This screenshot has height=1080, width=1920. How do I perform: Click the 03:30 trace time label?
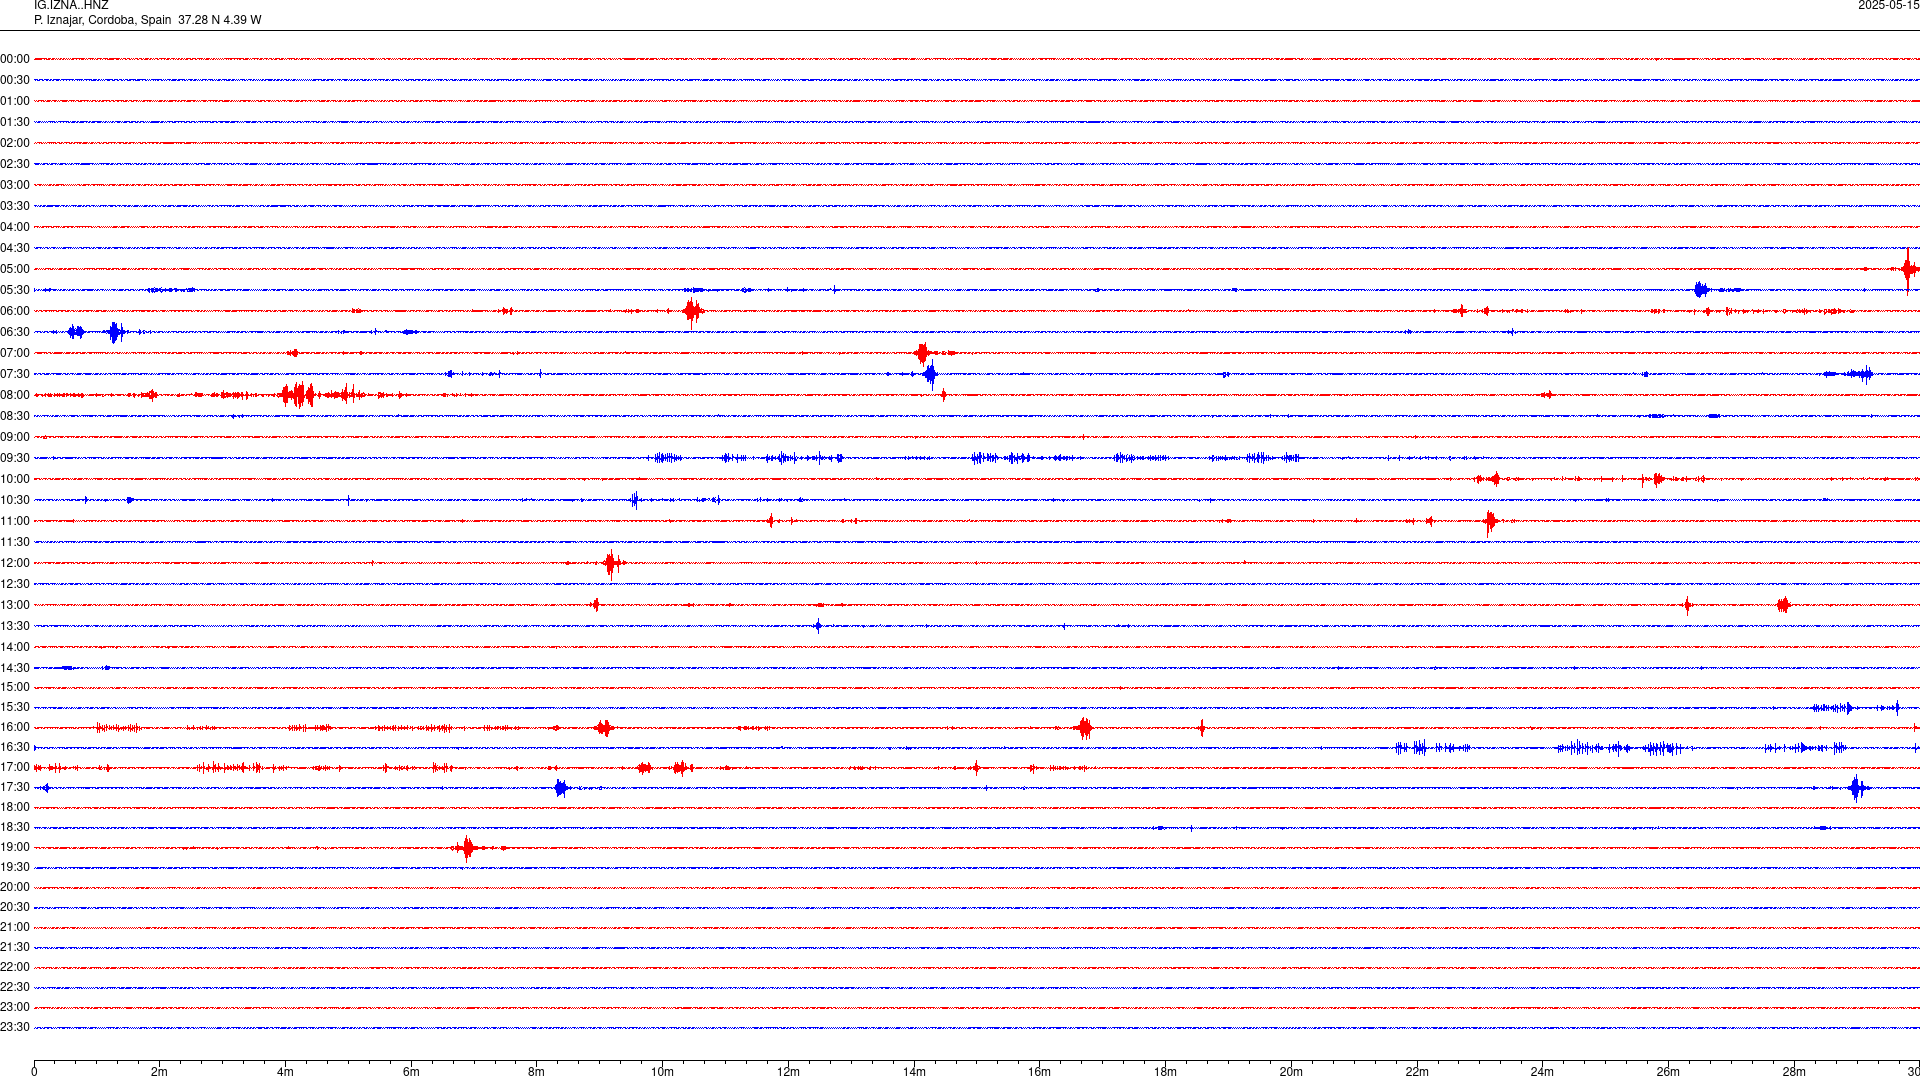pos(15,206)
